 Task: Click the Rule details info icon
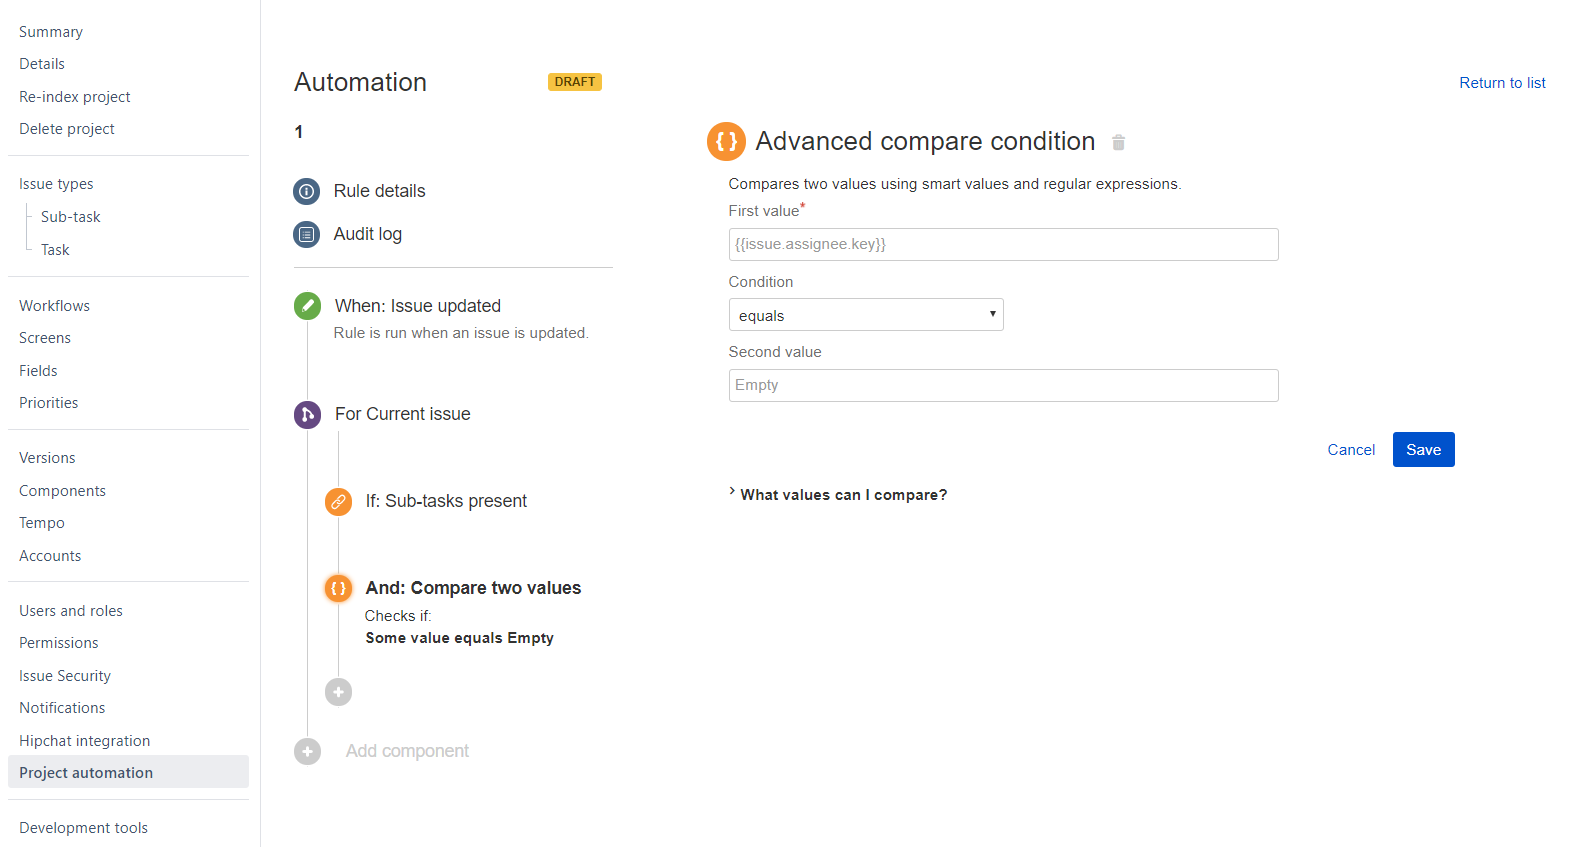coord(307,191)
